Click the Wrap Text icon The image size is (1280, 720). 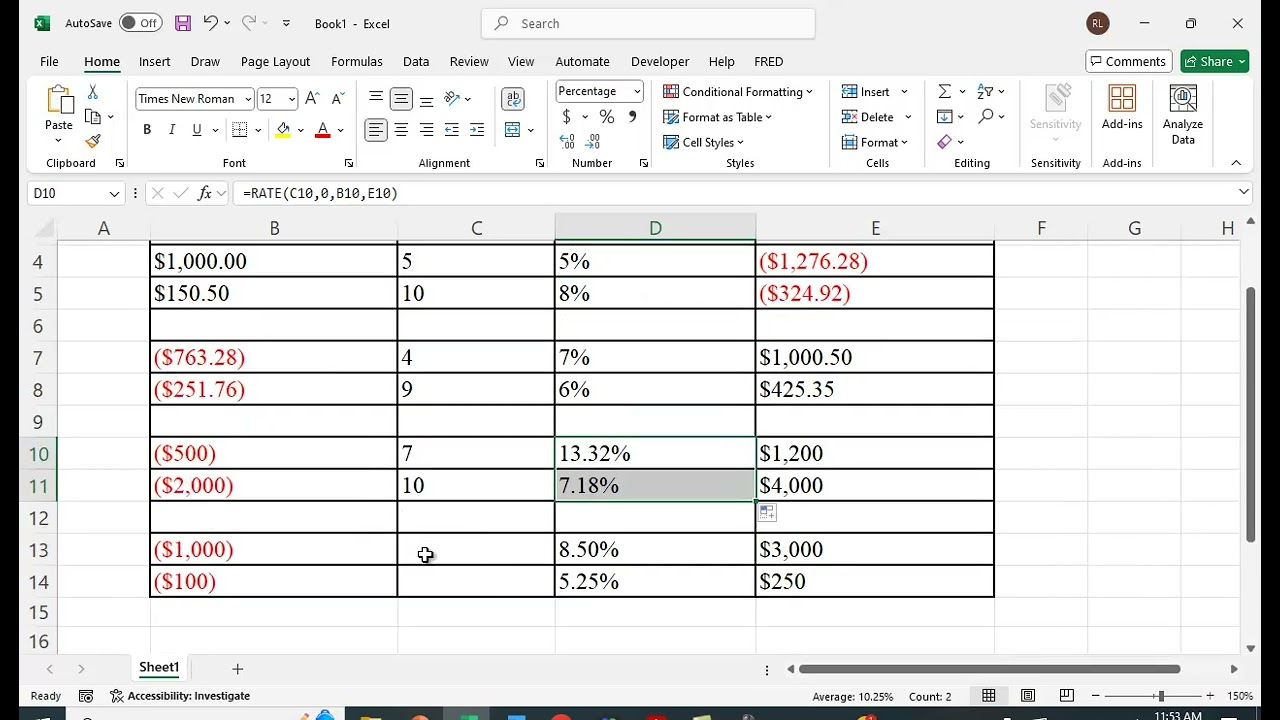click(x=513, y=98)
